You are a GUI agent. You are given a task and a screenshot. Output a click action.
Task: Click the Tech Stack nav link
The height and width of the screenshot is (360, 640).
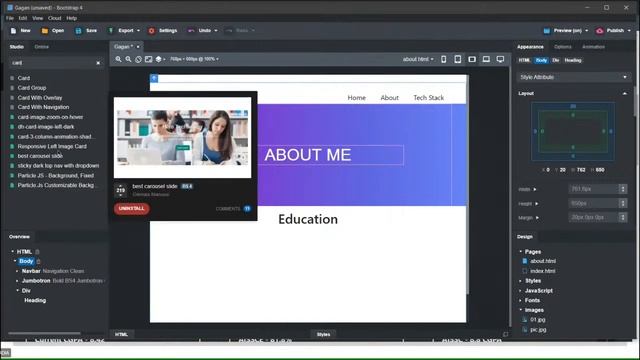tap(429, 98)
